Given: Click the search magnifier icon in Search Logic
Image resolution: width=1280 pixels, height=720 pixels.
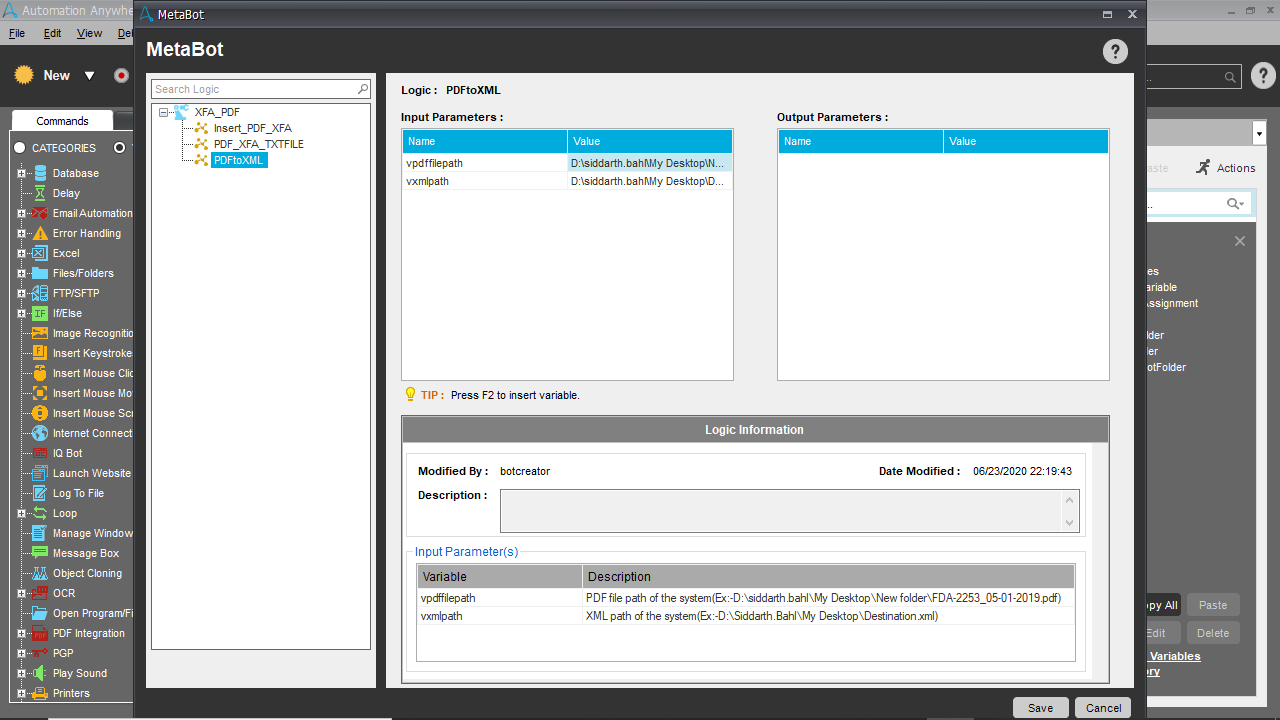Looking at the screenshot, I should click(x=363, y=89).
